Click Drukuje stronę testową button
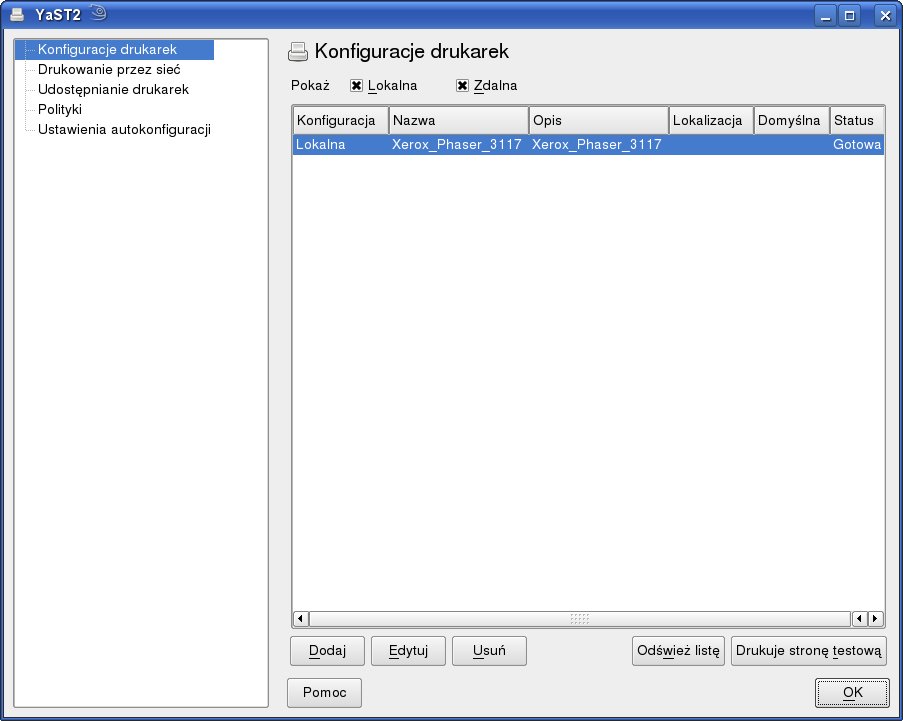 coord(808,651)
